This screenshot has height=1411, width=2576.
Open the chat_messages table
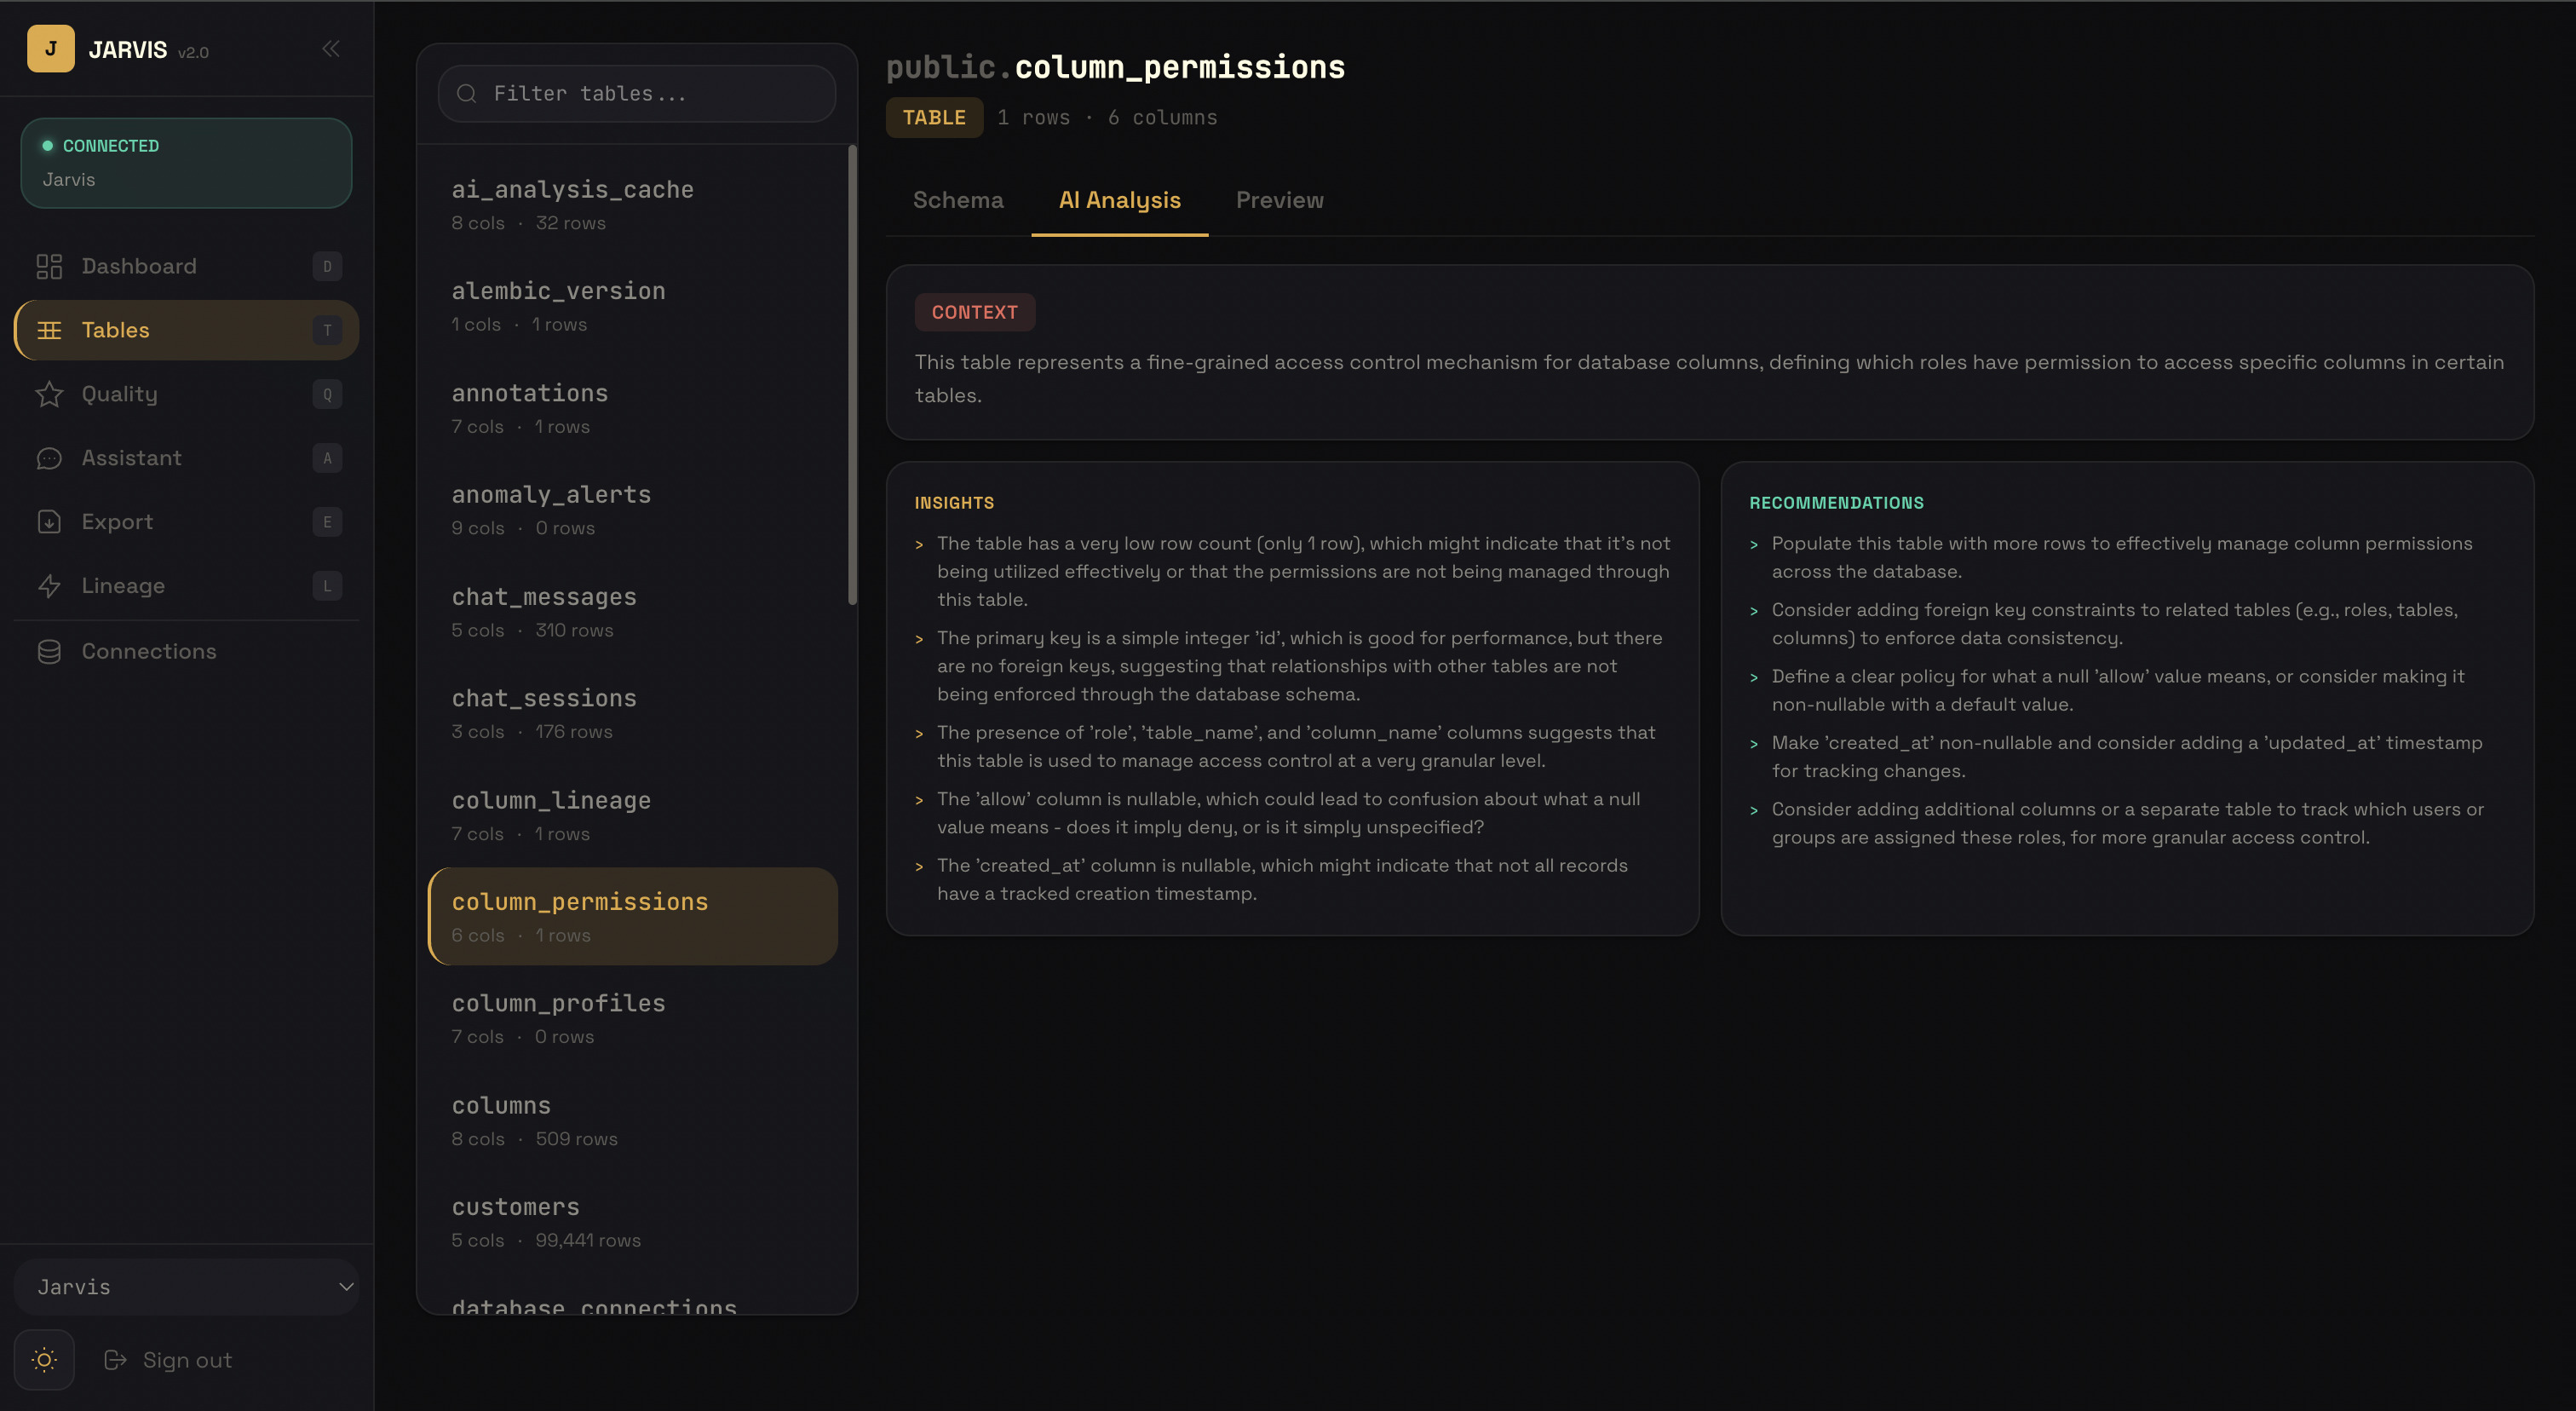tap(633, 612)
